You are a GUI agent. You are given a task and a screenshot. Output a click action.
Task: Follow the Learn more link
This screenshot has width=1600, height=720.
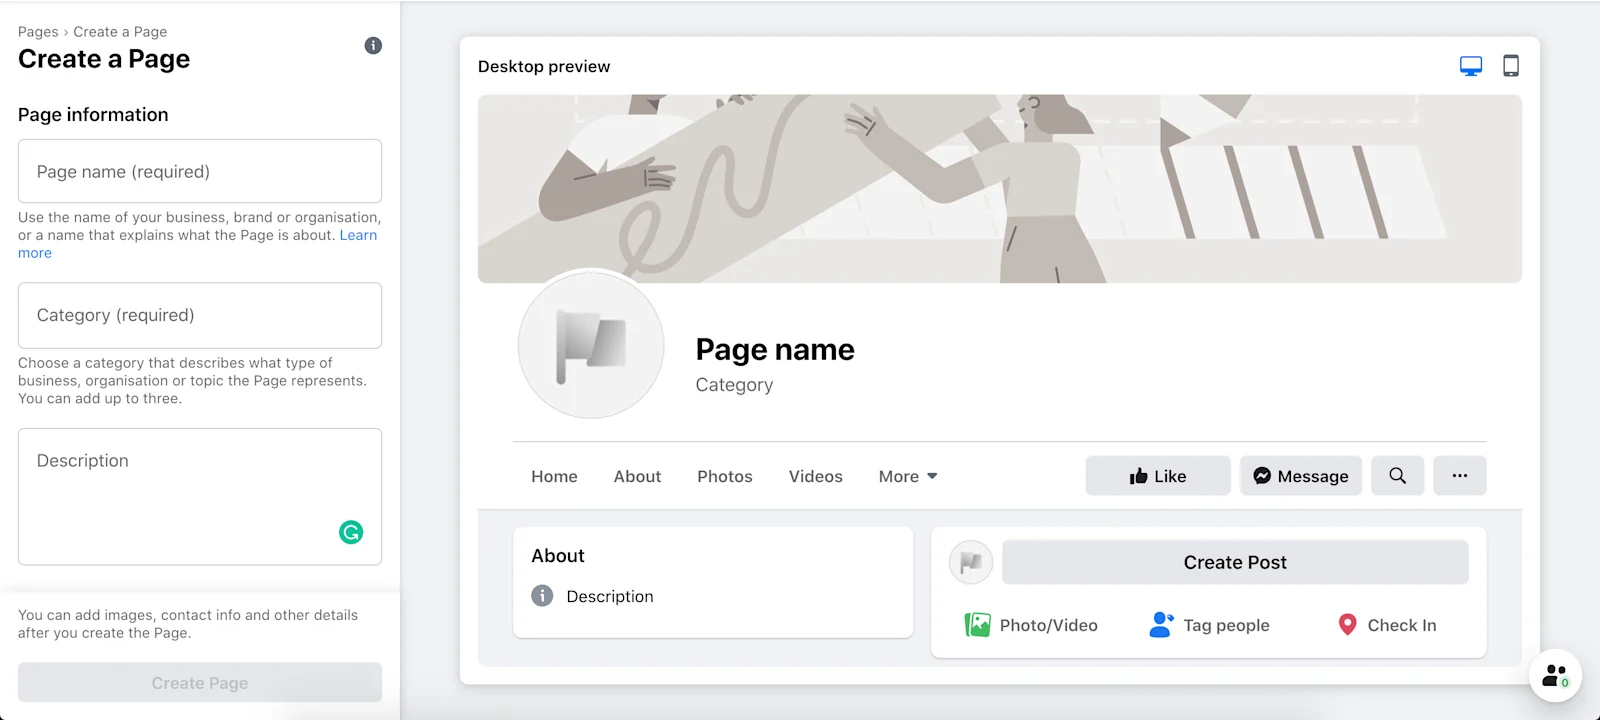point(357,235)
